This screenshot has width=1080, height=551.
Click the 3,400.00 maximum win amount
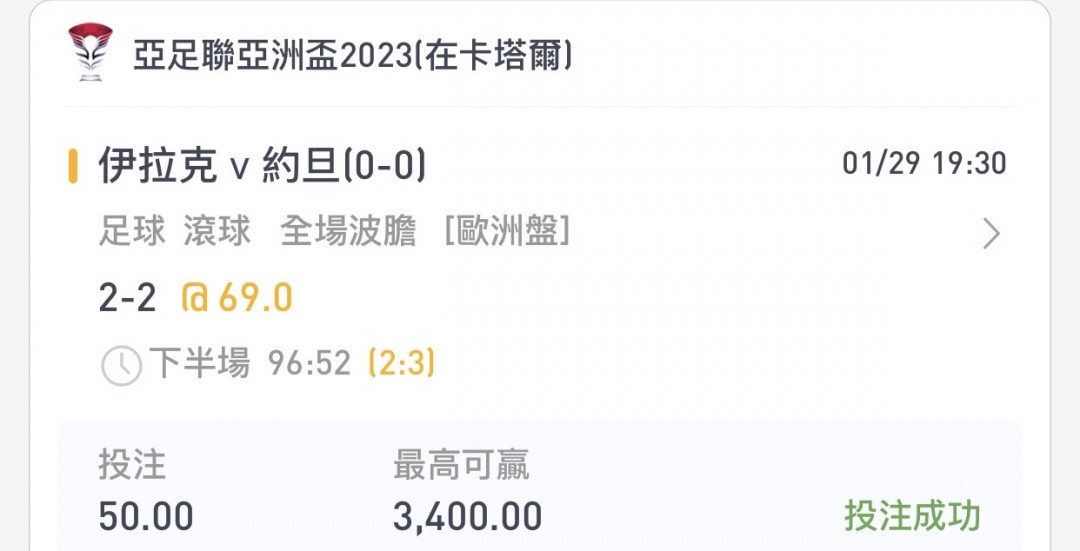[x=468, y=517]
